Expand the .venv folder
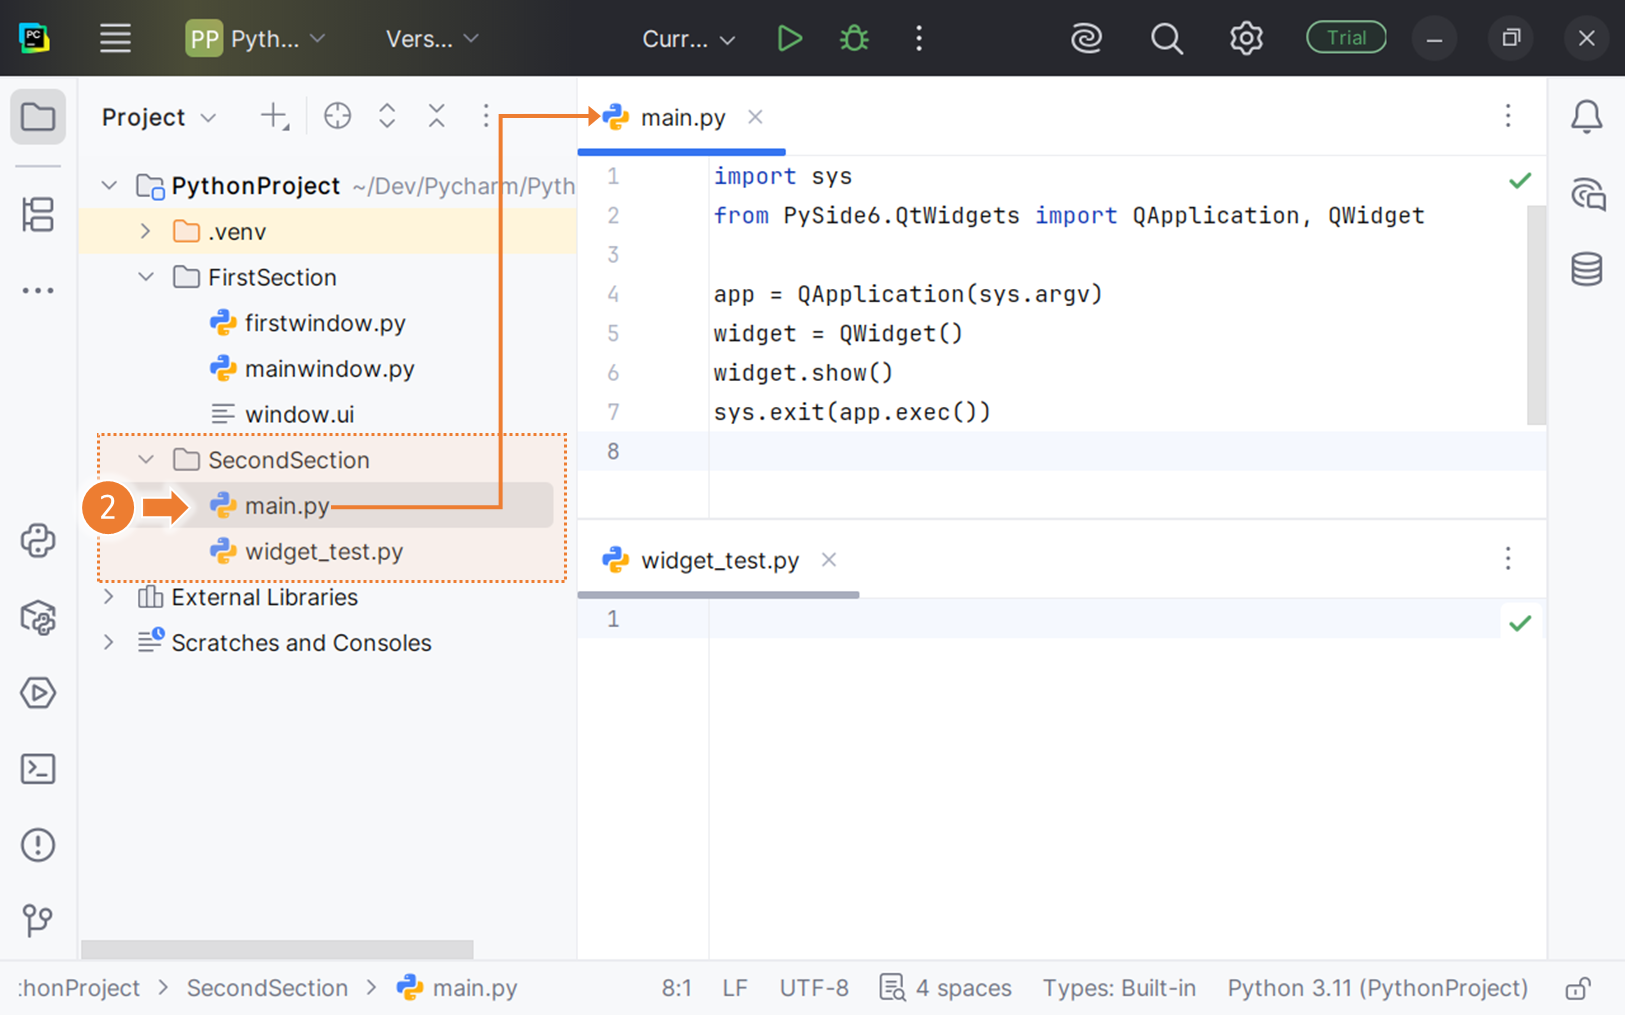Screen dimensions: 1625x1015 146,231
